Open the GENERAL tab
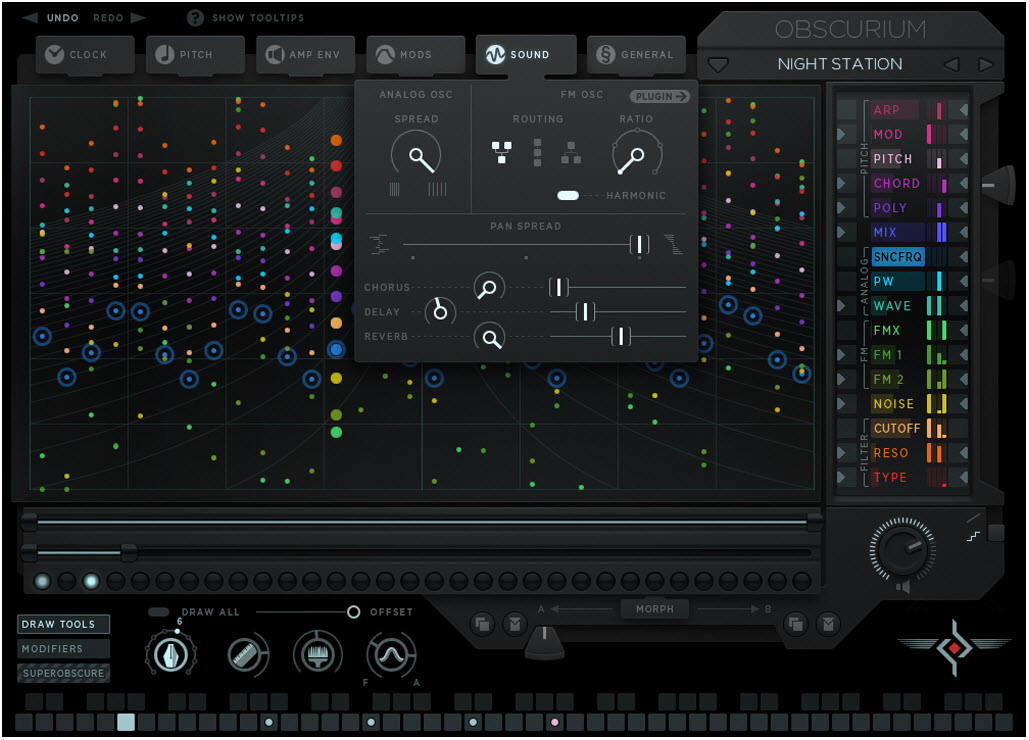Image resolution: width=1029 pixels, height=740 pixels. [x=636, y=54]
